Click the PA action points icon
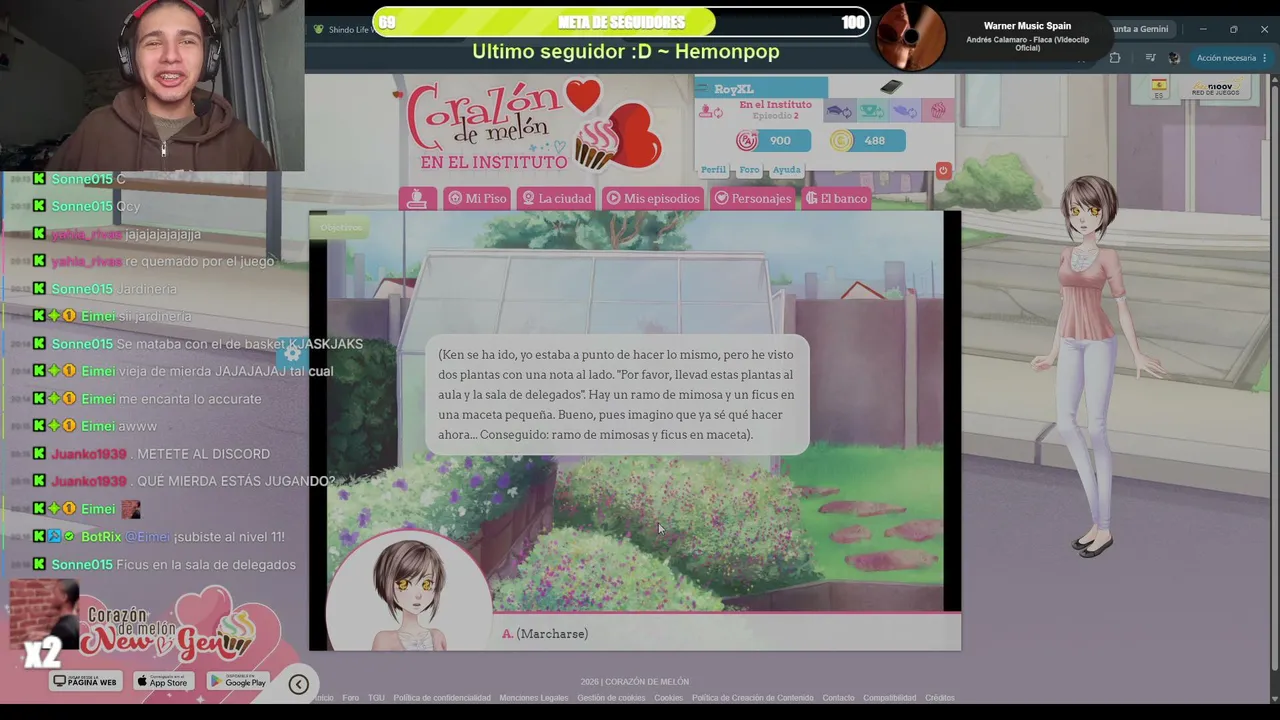This screenshot has width=1280, height=720. [746, 141]
